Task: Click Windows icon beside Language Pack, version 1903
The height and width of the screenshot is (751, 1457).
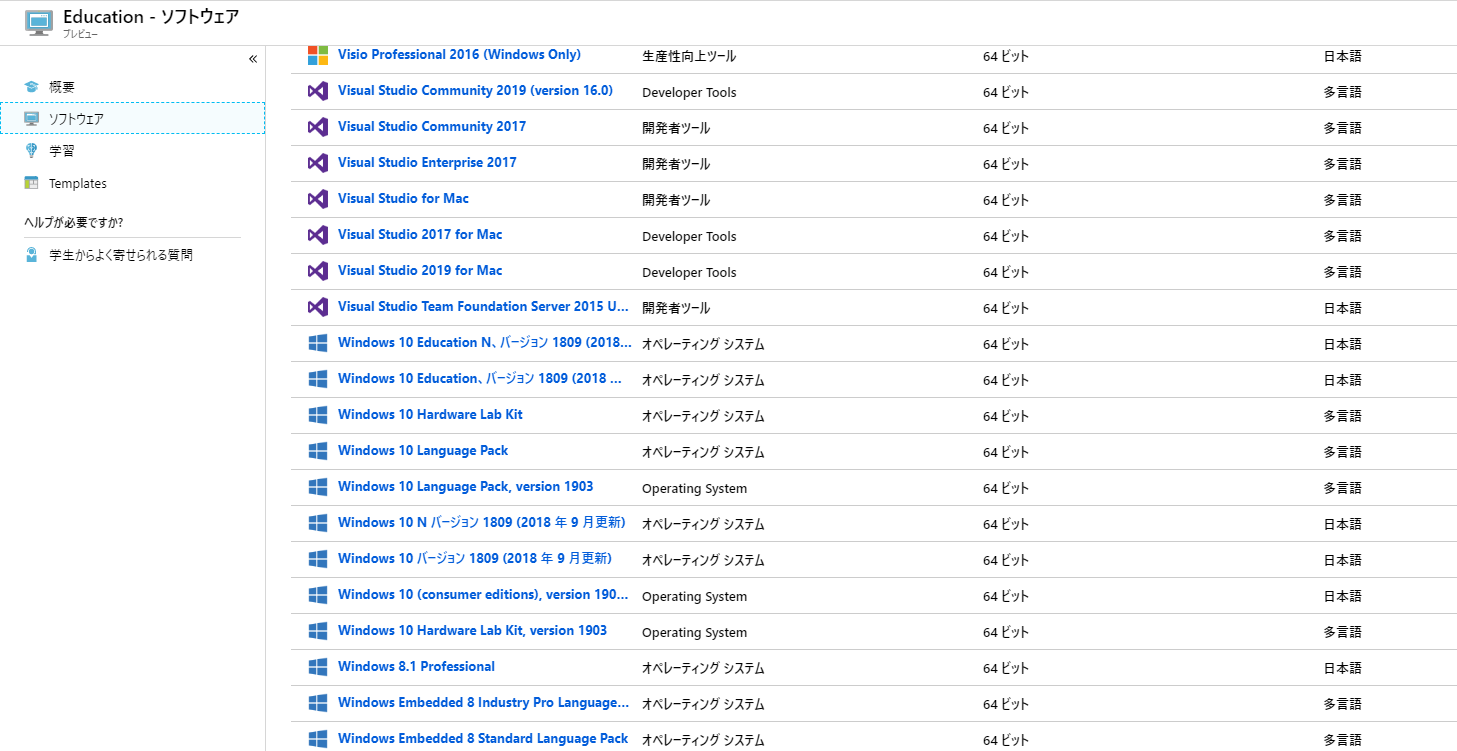Action: pyautogui.click(x=318, y=487)
